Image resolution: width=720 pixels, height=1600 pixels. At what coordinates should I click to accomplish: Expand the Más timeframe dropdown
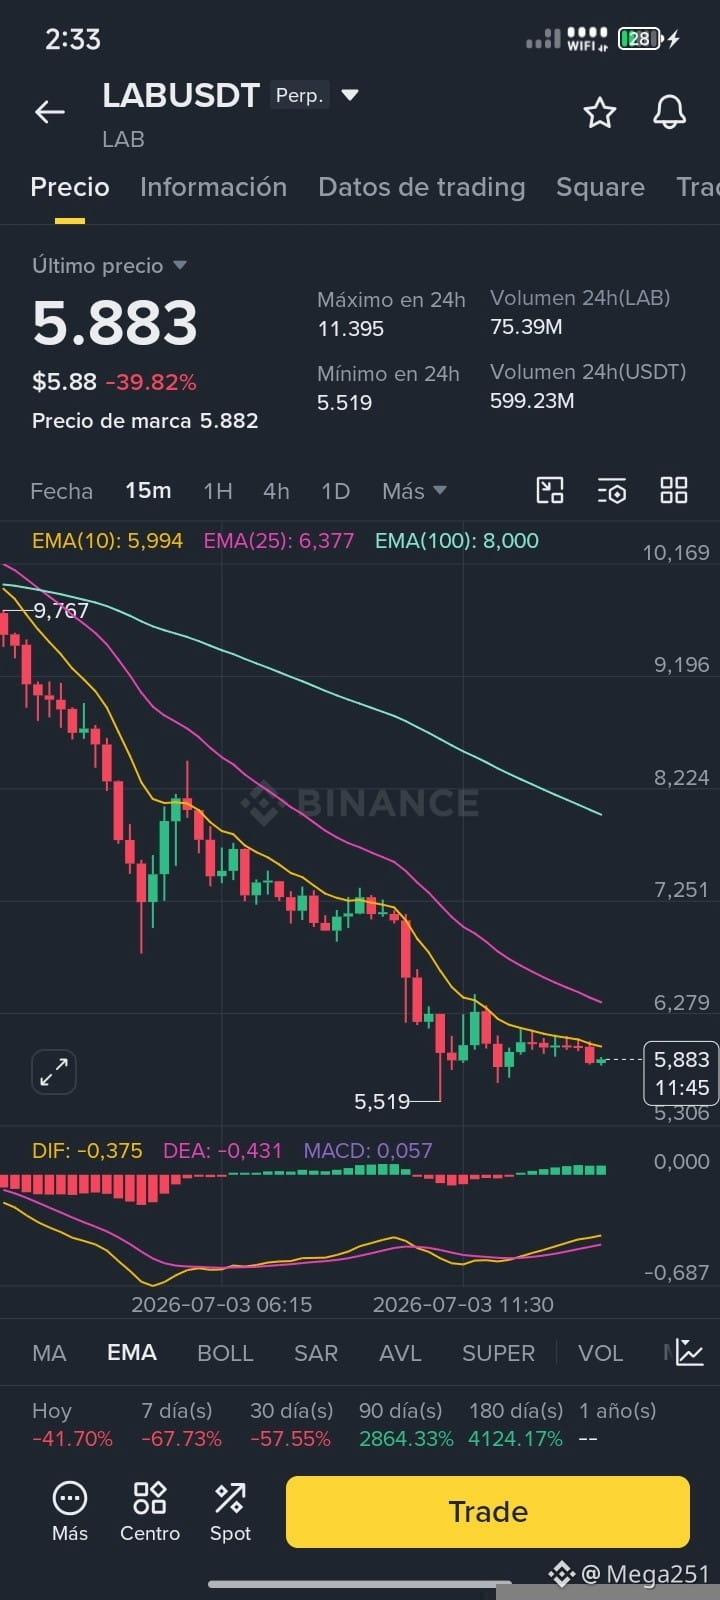(x=414, y=491)
